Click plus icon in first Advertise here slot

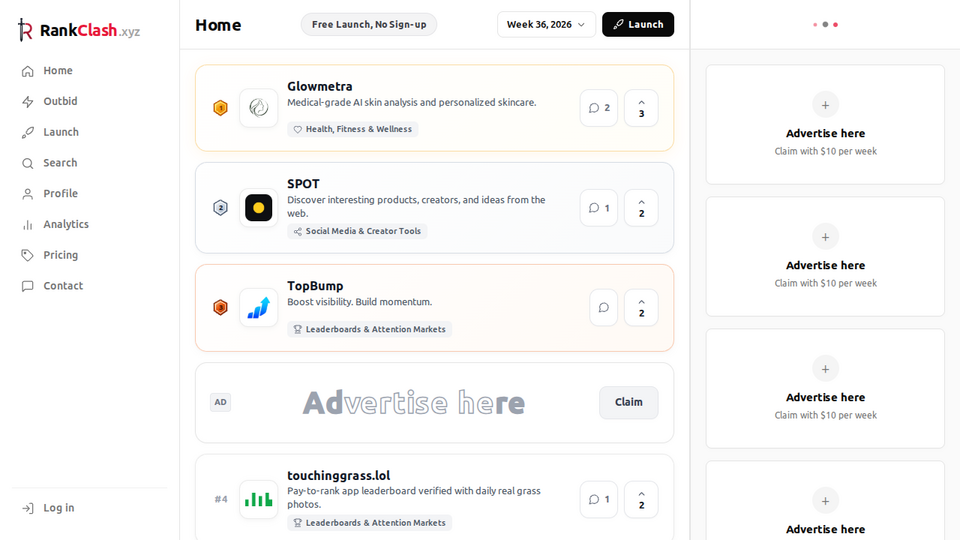(825, 105)
